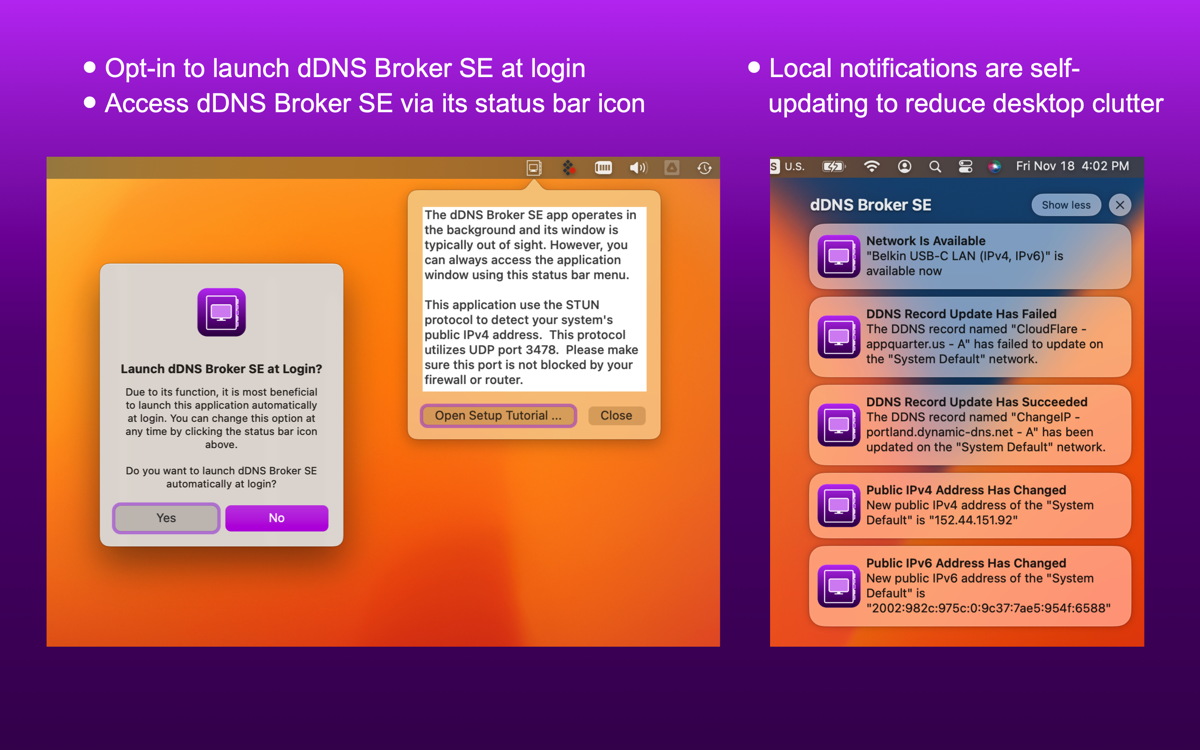This screenshot has width=1200, height=750.
Task: Click the battery charging status icon
Action: 833,167
